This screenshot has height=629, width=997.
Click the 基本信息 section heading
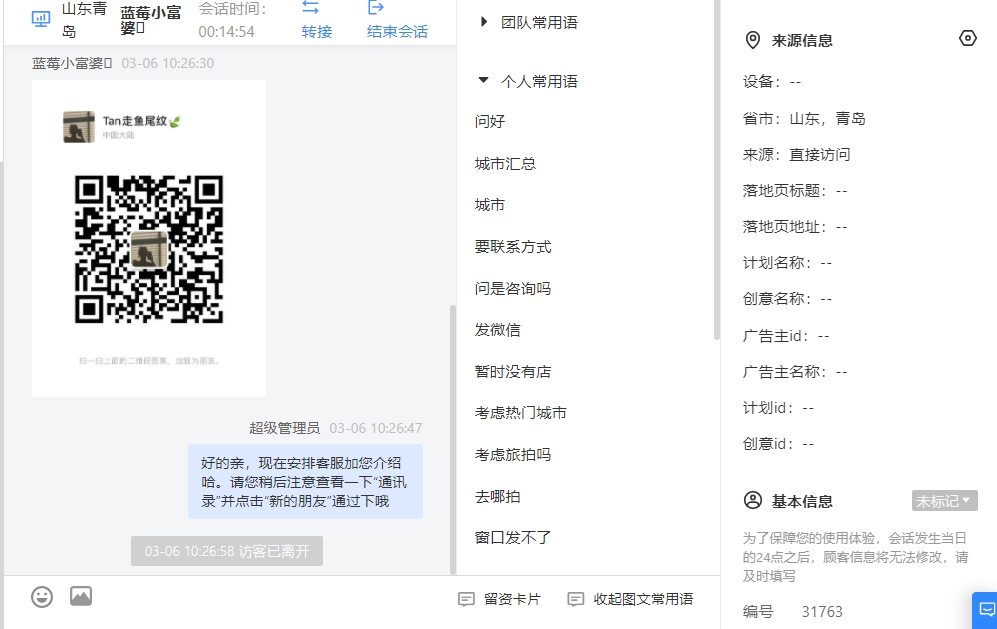click(802, 501)
